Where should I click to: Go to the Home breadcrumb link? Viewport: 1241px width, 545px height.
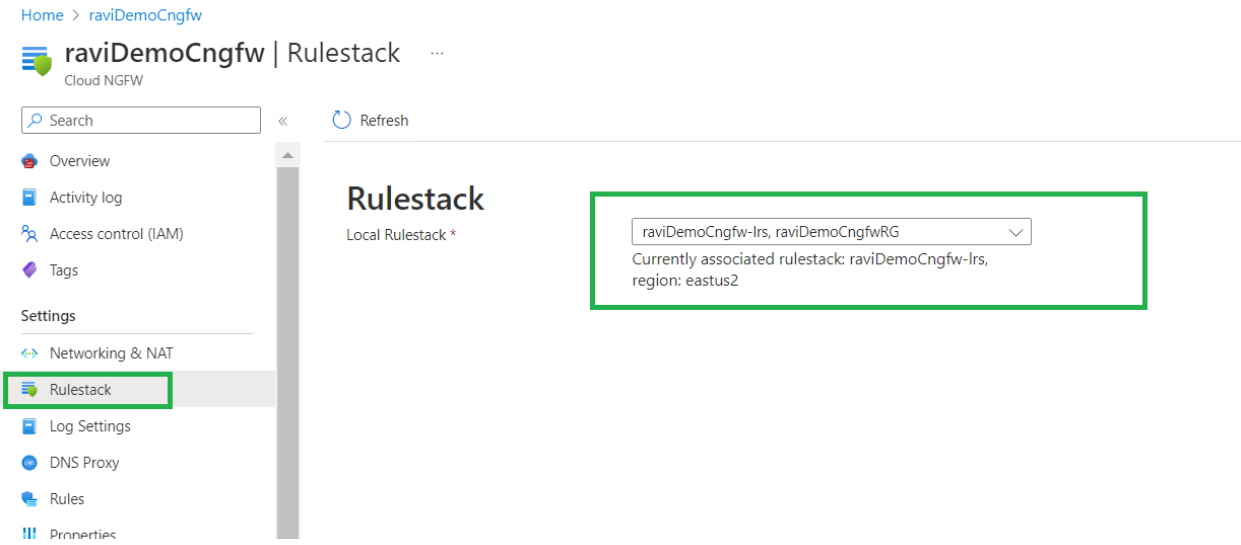click(41, 15)
